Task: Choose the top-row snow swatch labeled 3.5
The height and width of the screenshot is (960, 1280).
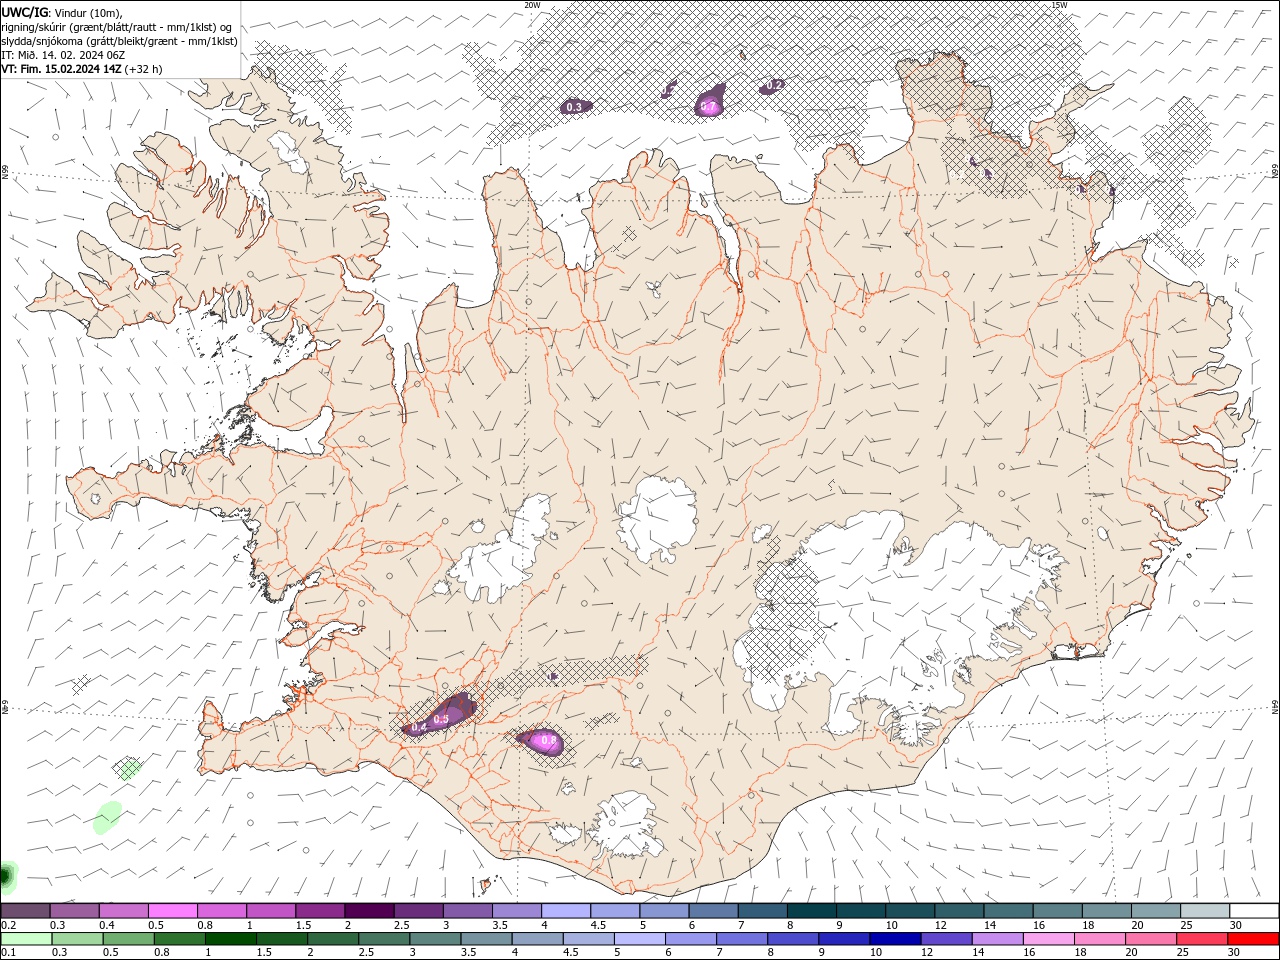Action: (x=517, y=911)
